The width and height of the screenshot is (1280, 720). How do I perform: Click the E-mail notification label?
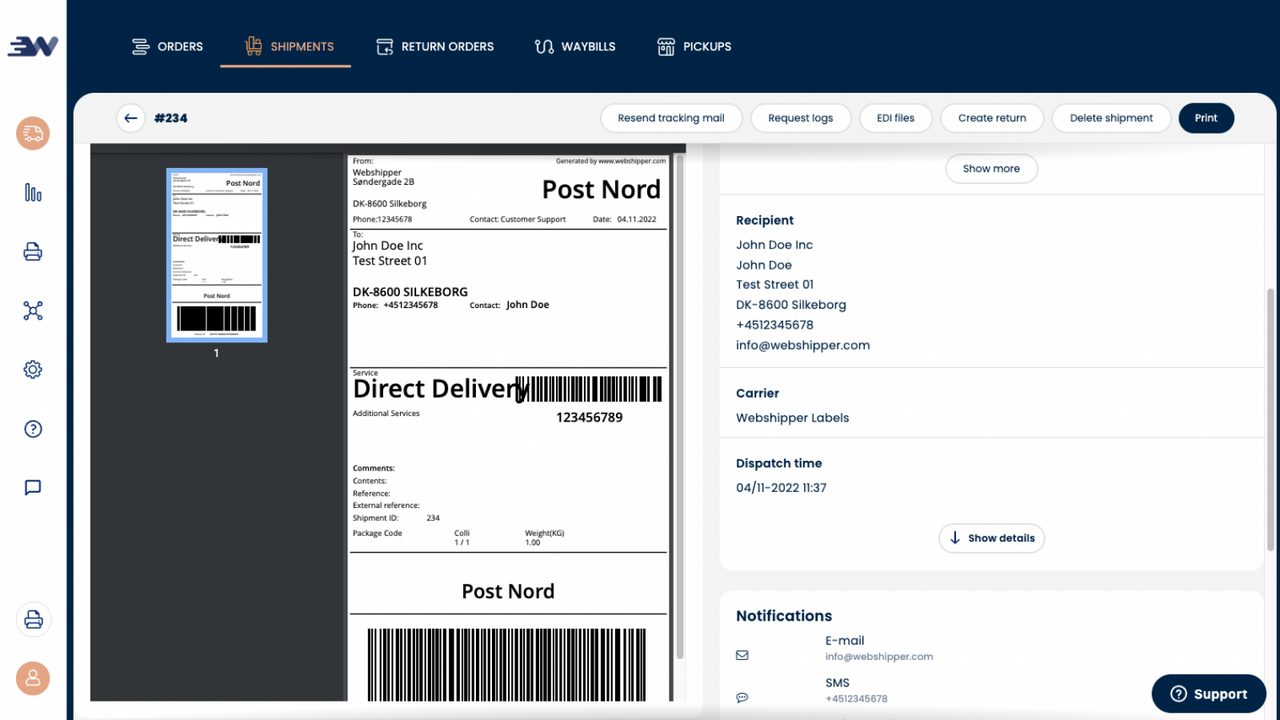point(845,641)
